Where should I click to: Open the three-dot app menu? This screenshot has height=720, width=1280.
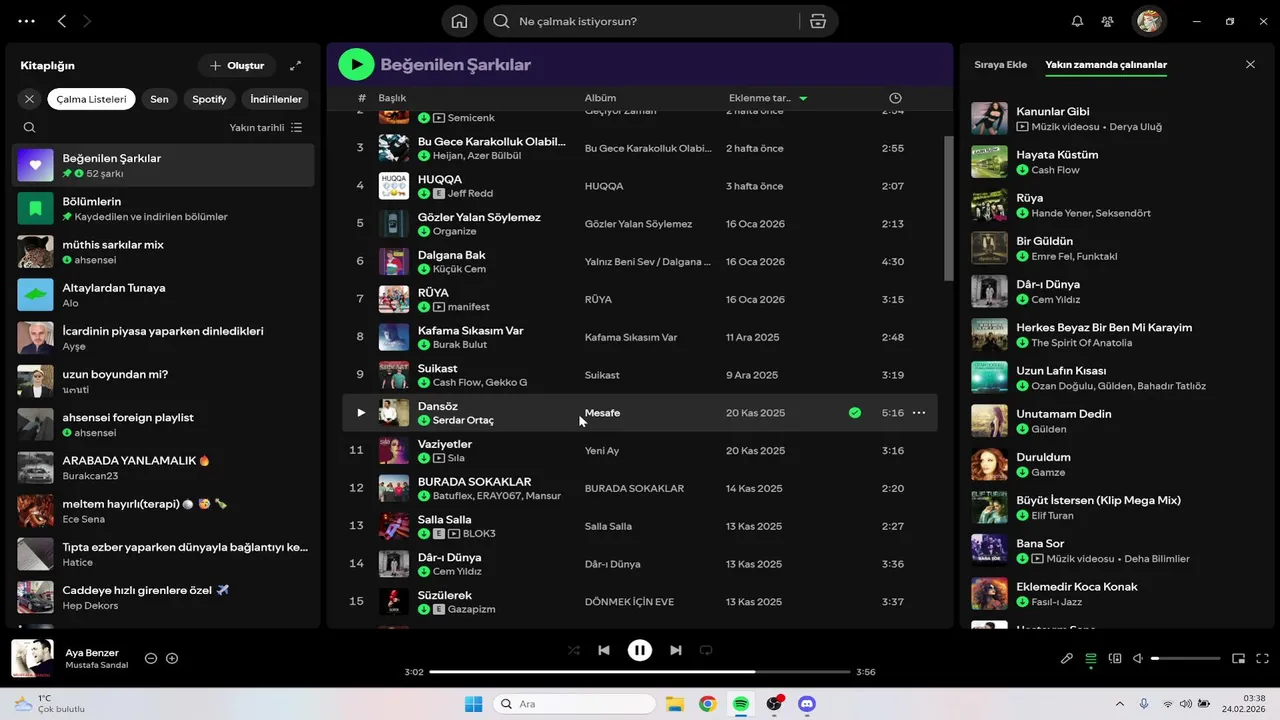click(26, 21)
